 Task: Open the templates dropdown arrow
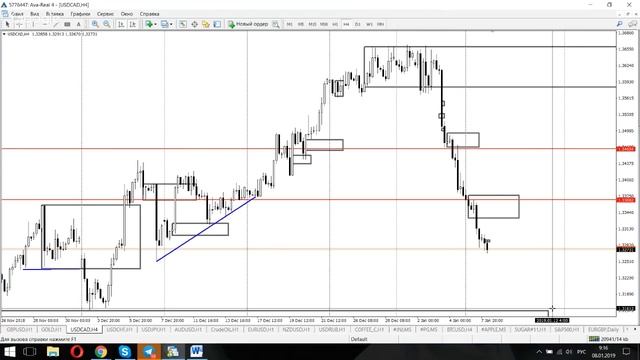(x=171, y=24)
